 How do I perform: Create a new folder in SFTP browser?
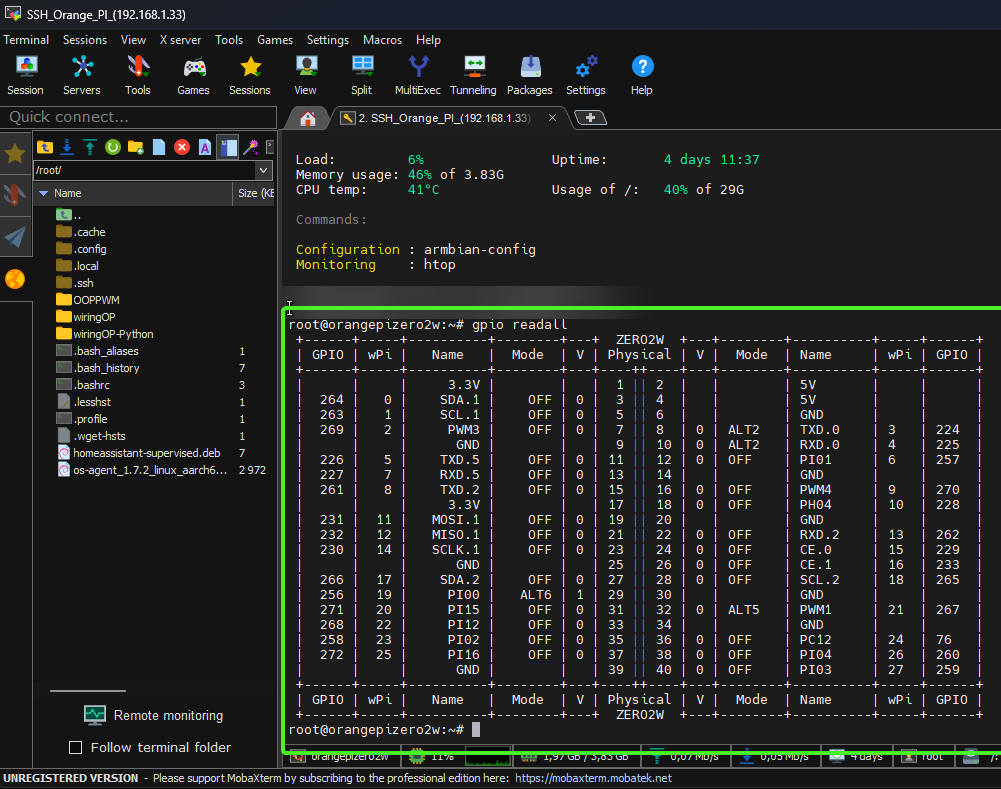tap(136, 147)
